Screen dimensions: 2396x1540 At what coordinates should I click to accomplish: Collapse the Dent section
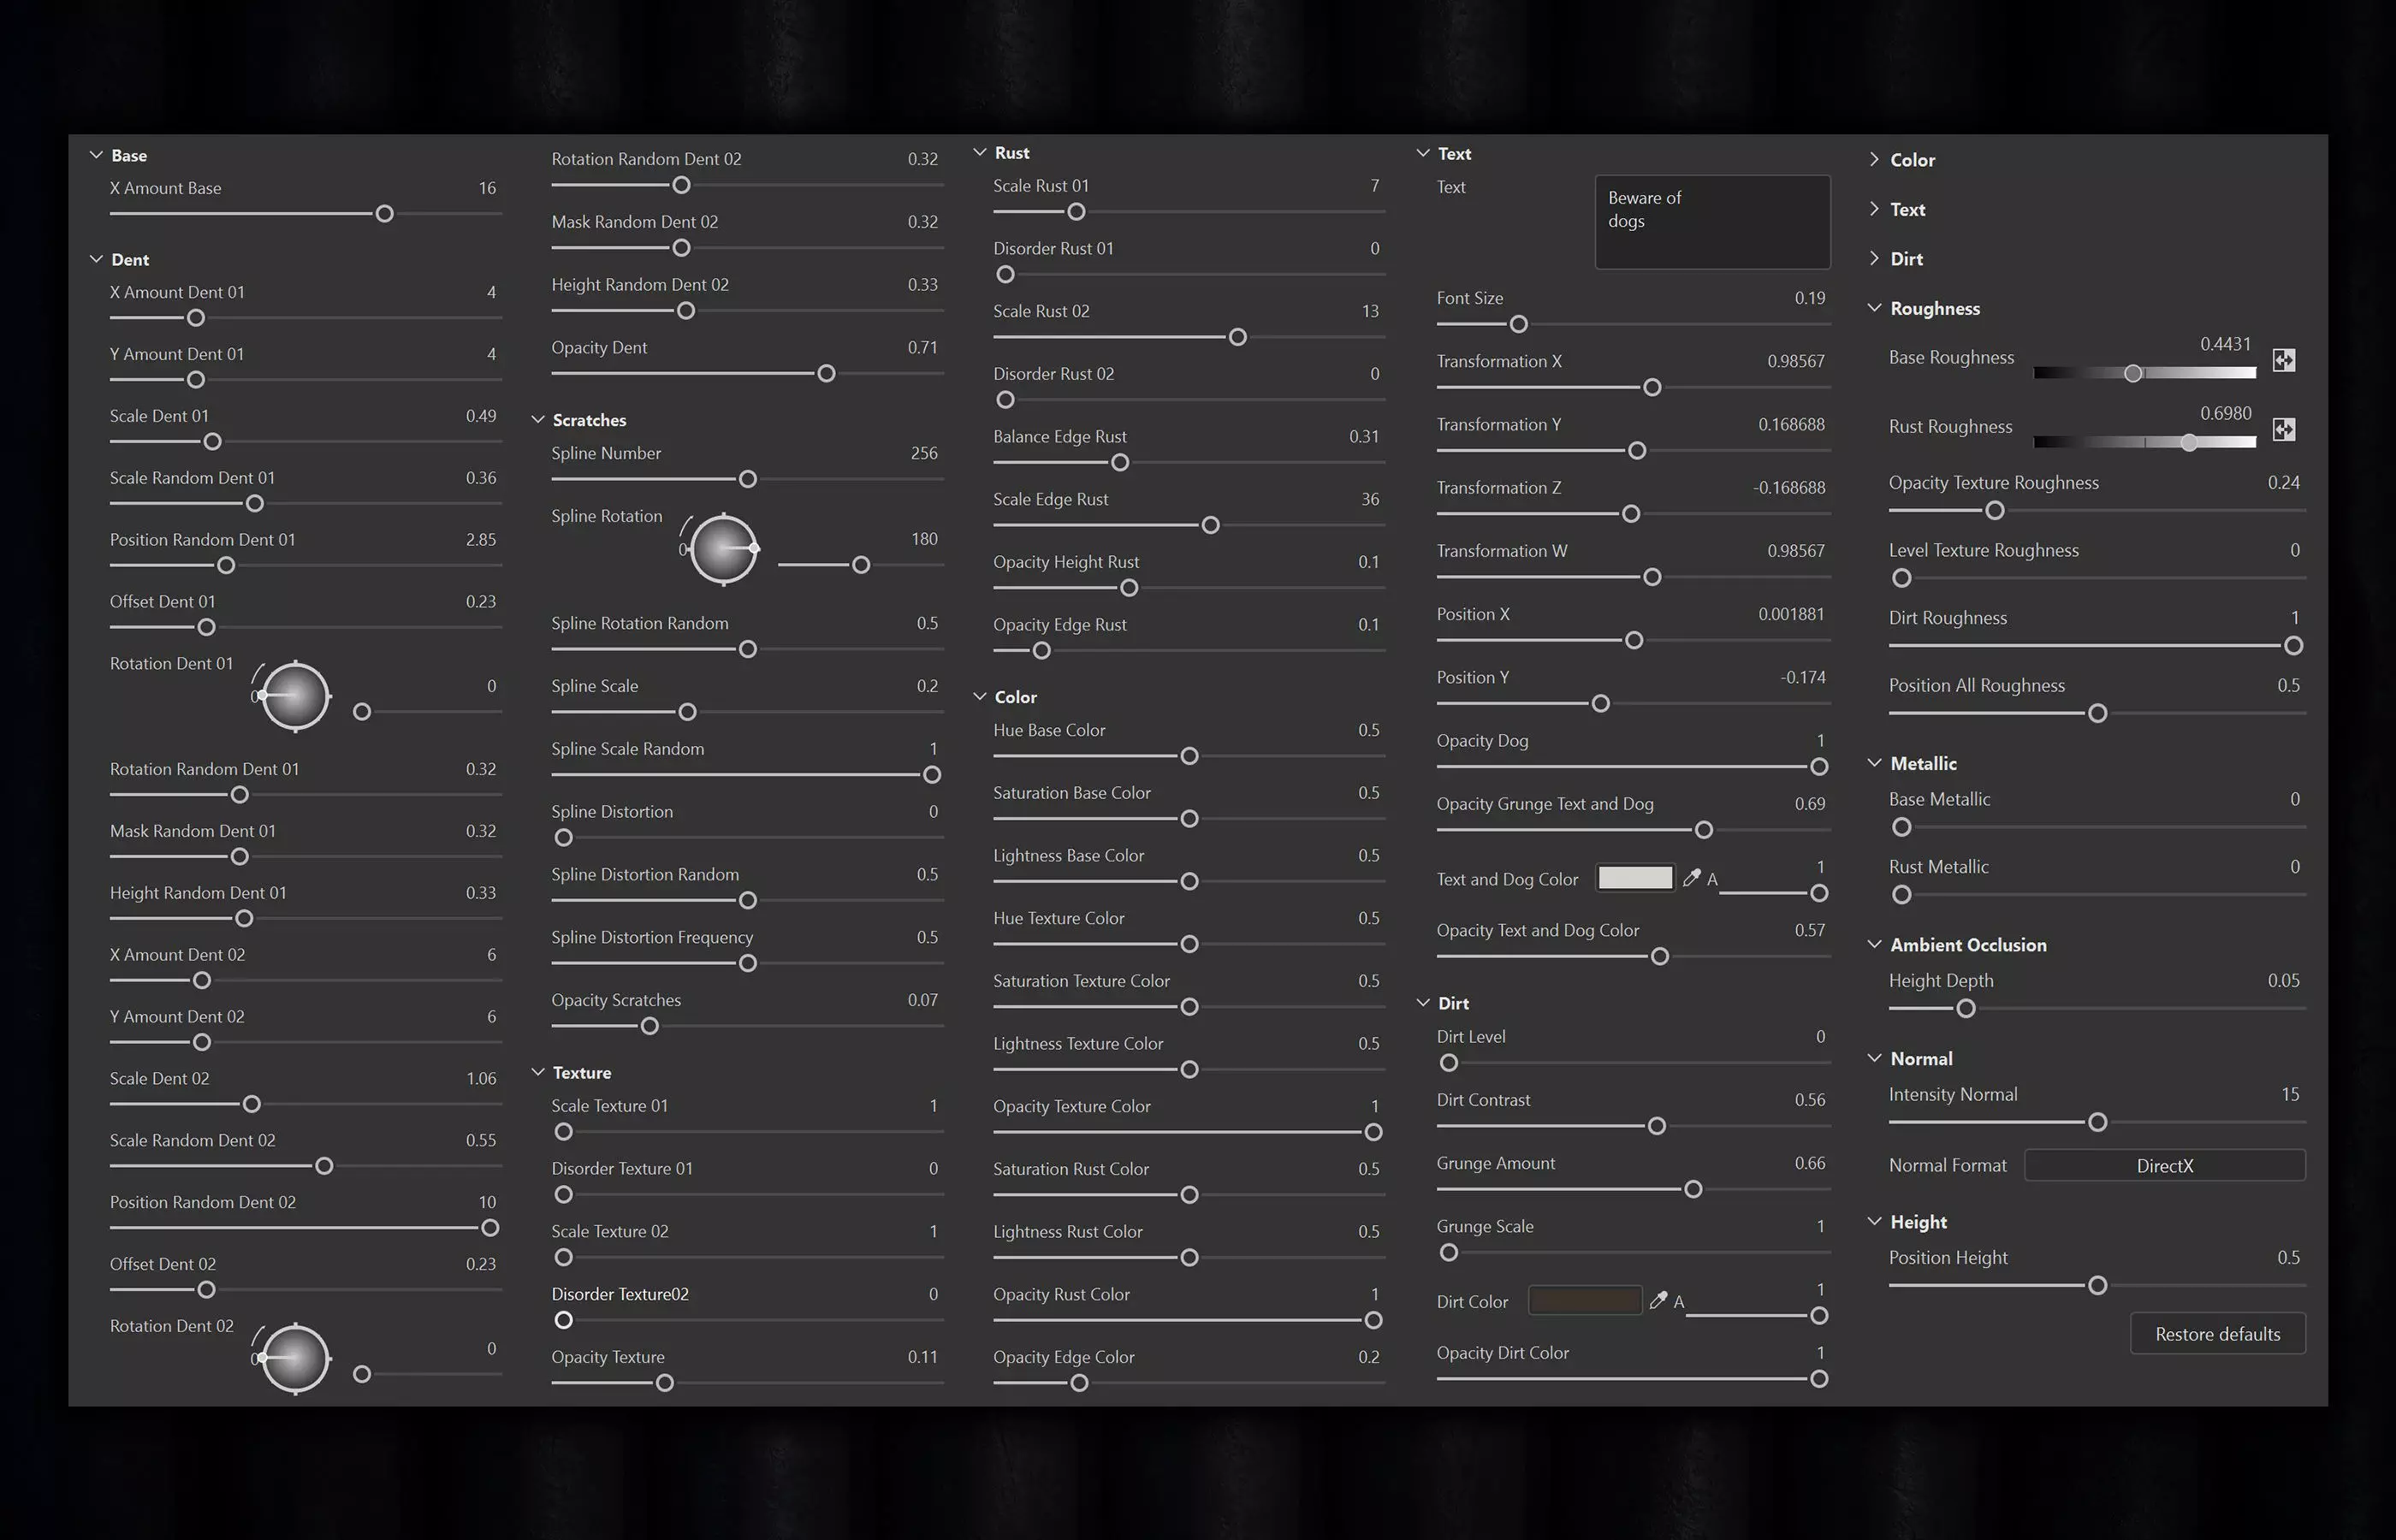tap(97, 259)
